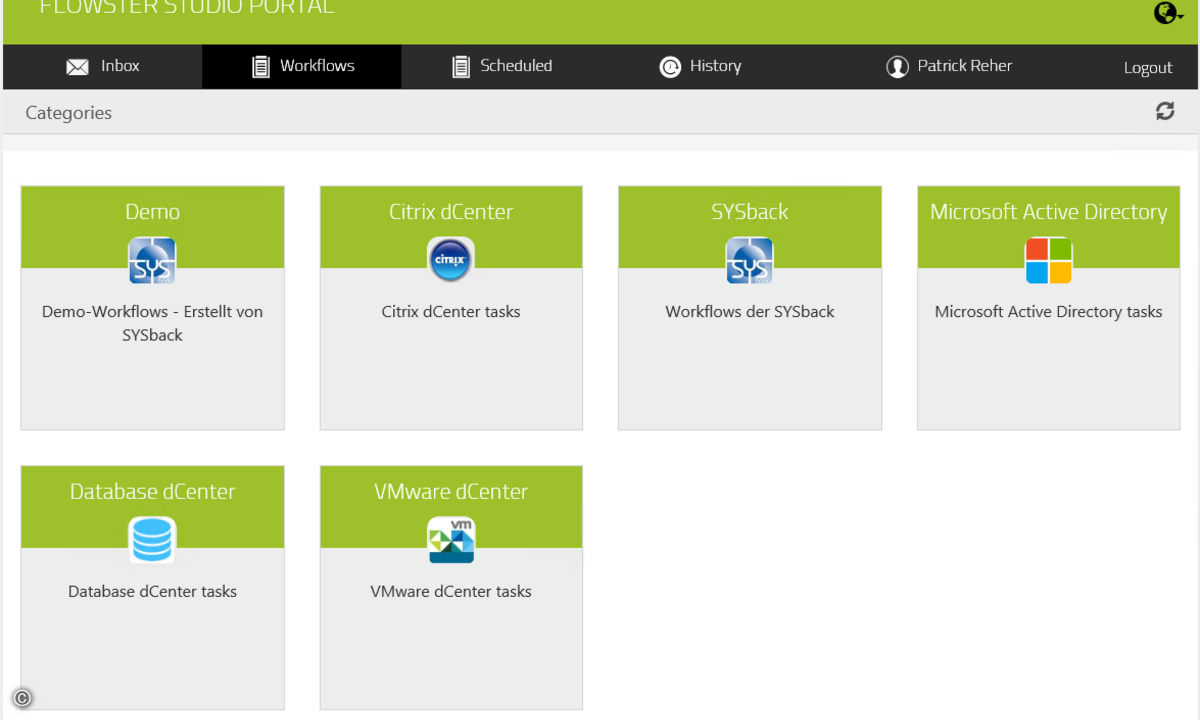Click the SYSback category SYS icon
Image resolution: width=1200 pixels, height=720 pixels.
click(x=749, y=261)
